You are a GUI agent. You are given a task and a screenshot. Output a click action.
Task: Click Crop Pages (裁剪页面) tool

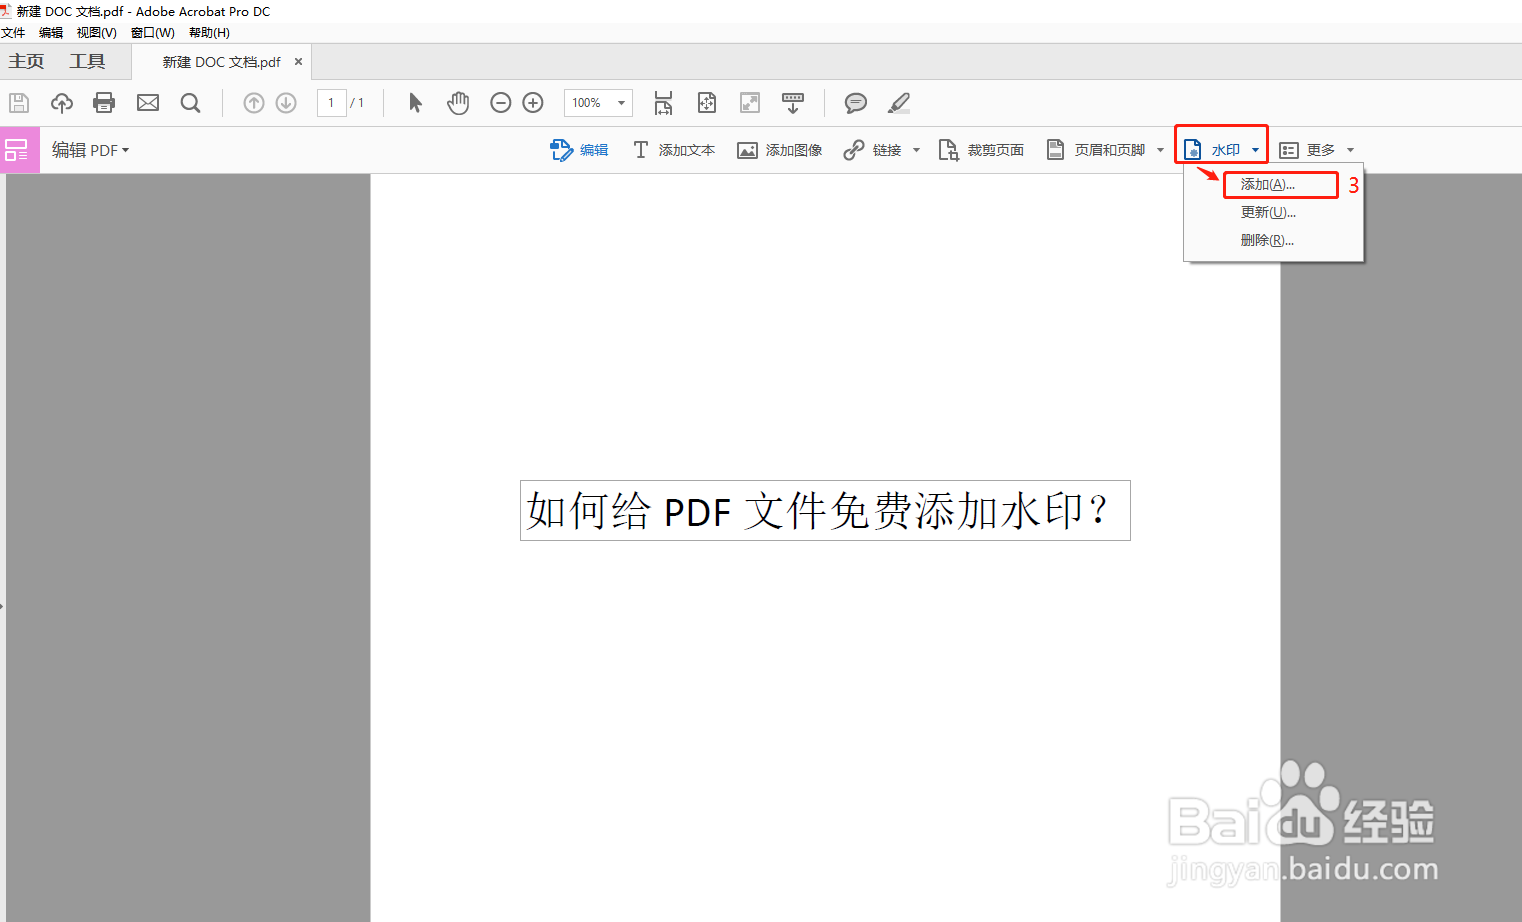click(x=981, y=150)
